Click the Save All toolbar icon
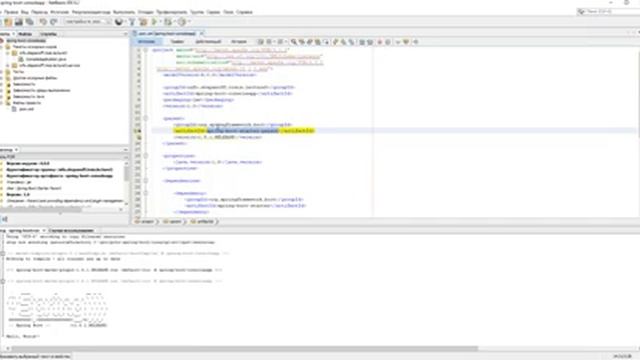The height and width of the screenshot is (360, 640). coord(29,22)
